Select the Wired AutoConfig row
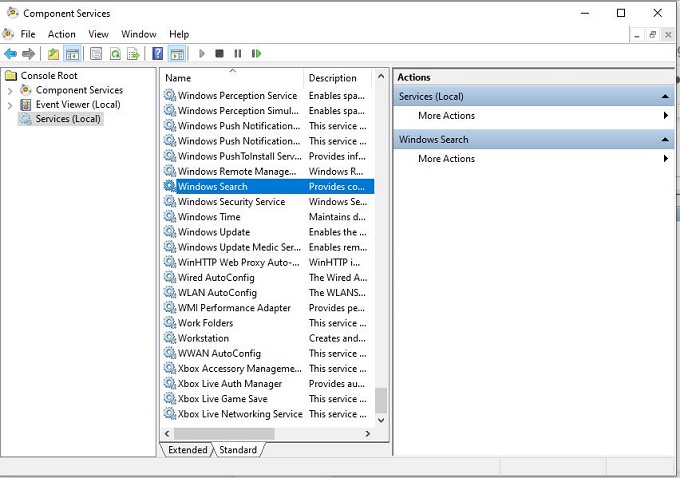The image size is (680, 478). tap(268, 278)
